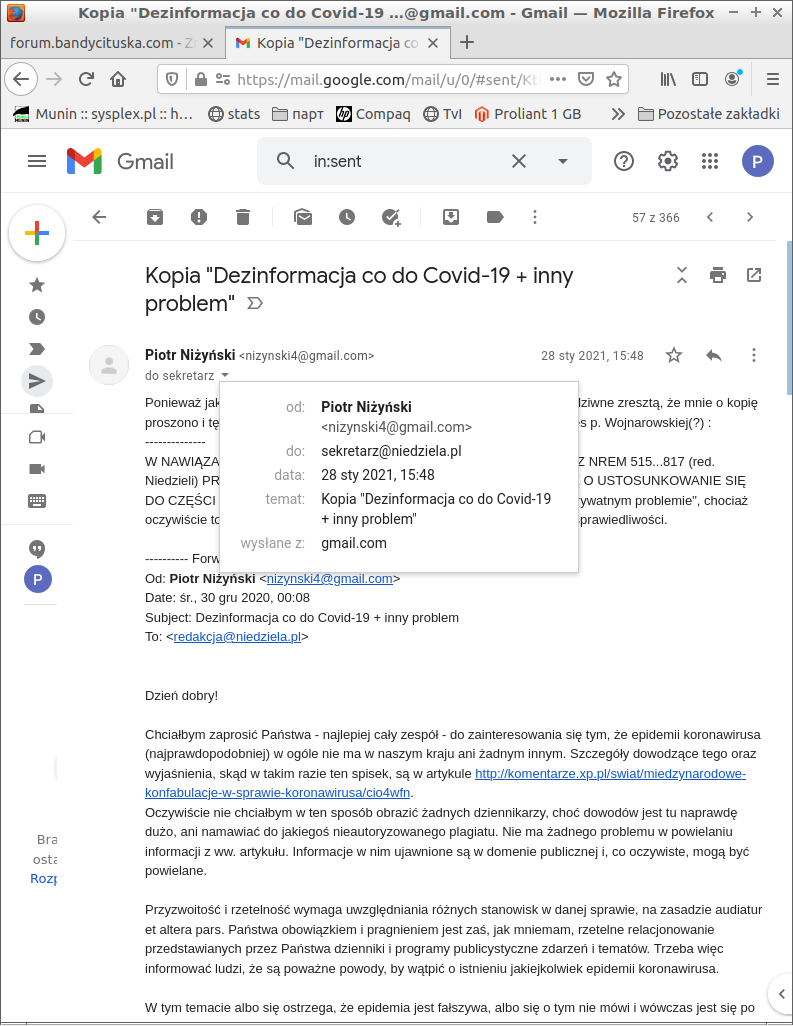The height and width of the screenshot is (1026, 793).
Task: Open Gmail Help and support
Action: pos(624,161)
